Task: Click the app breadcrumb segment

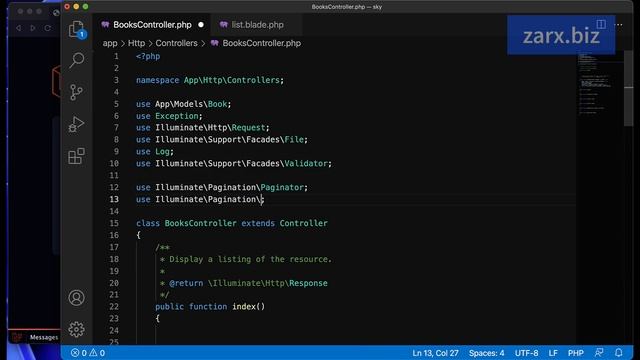Action: [x=110, y=43]
